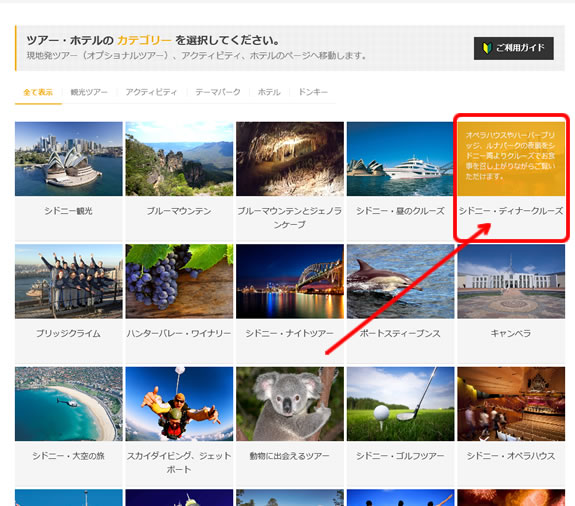
Task: Open the シドニー・オペラハウス link
Action: [511, 456]
